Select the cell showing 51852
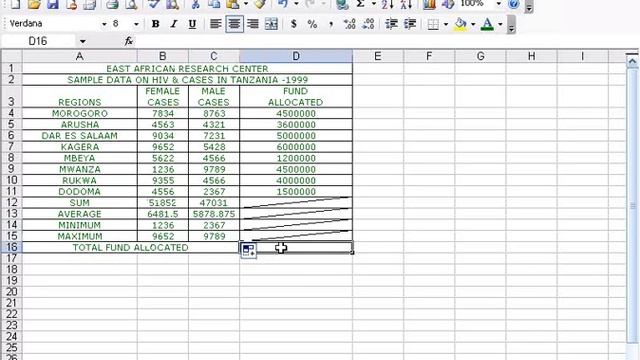 [x=163, y=202]
